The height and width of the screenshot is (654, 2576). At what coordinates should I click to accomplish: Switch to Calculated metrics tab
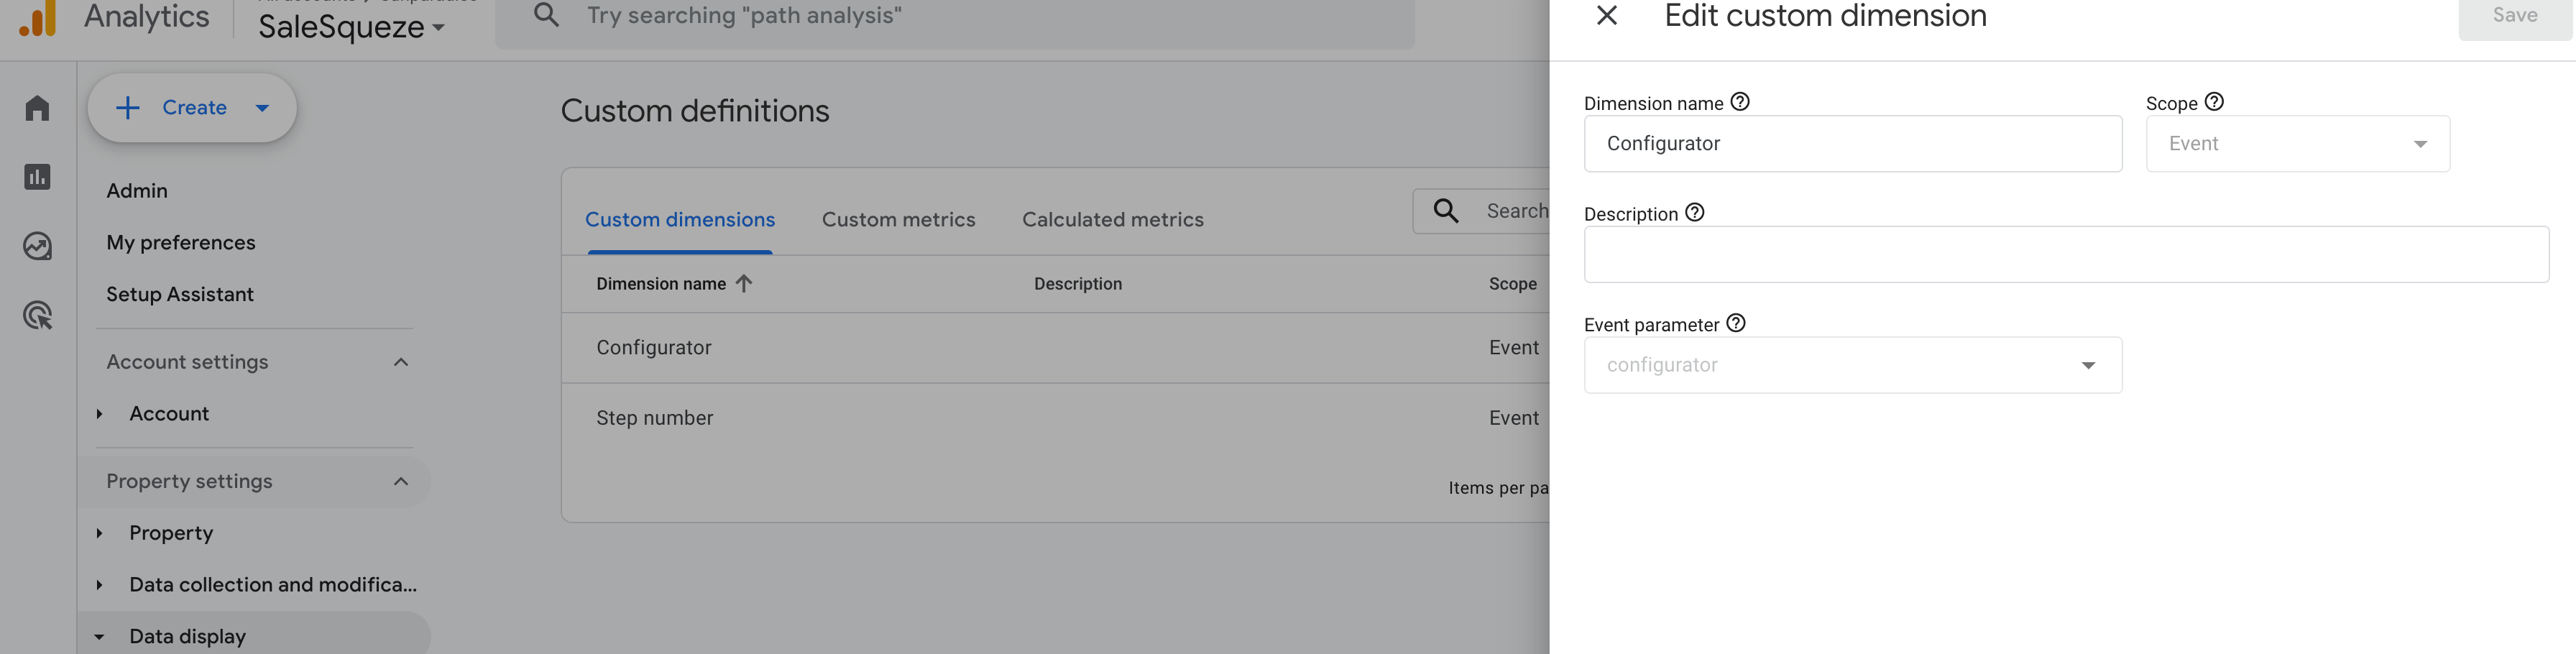pyautogui.click(x=1113, y=220)
